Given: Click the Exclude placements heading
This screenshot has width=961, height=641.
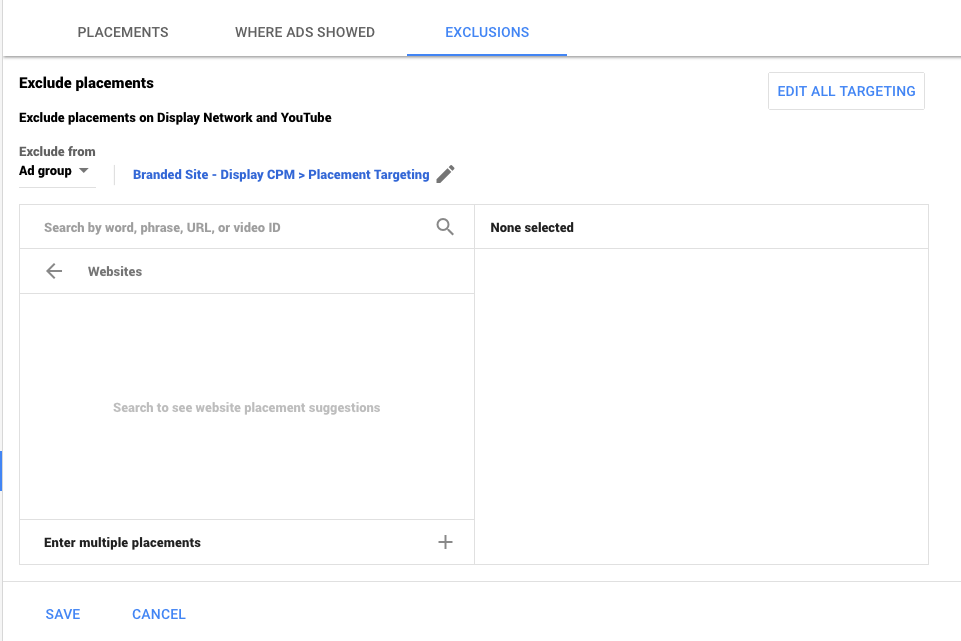Looking at the screenshot, I should [x=86, y=83].
